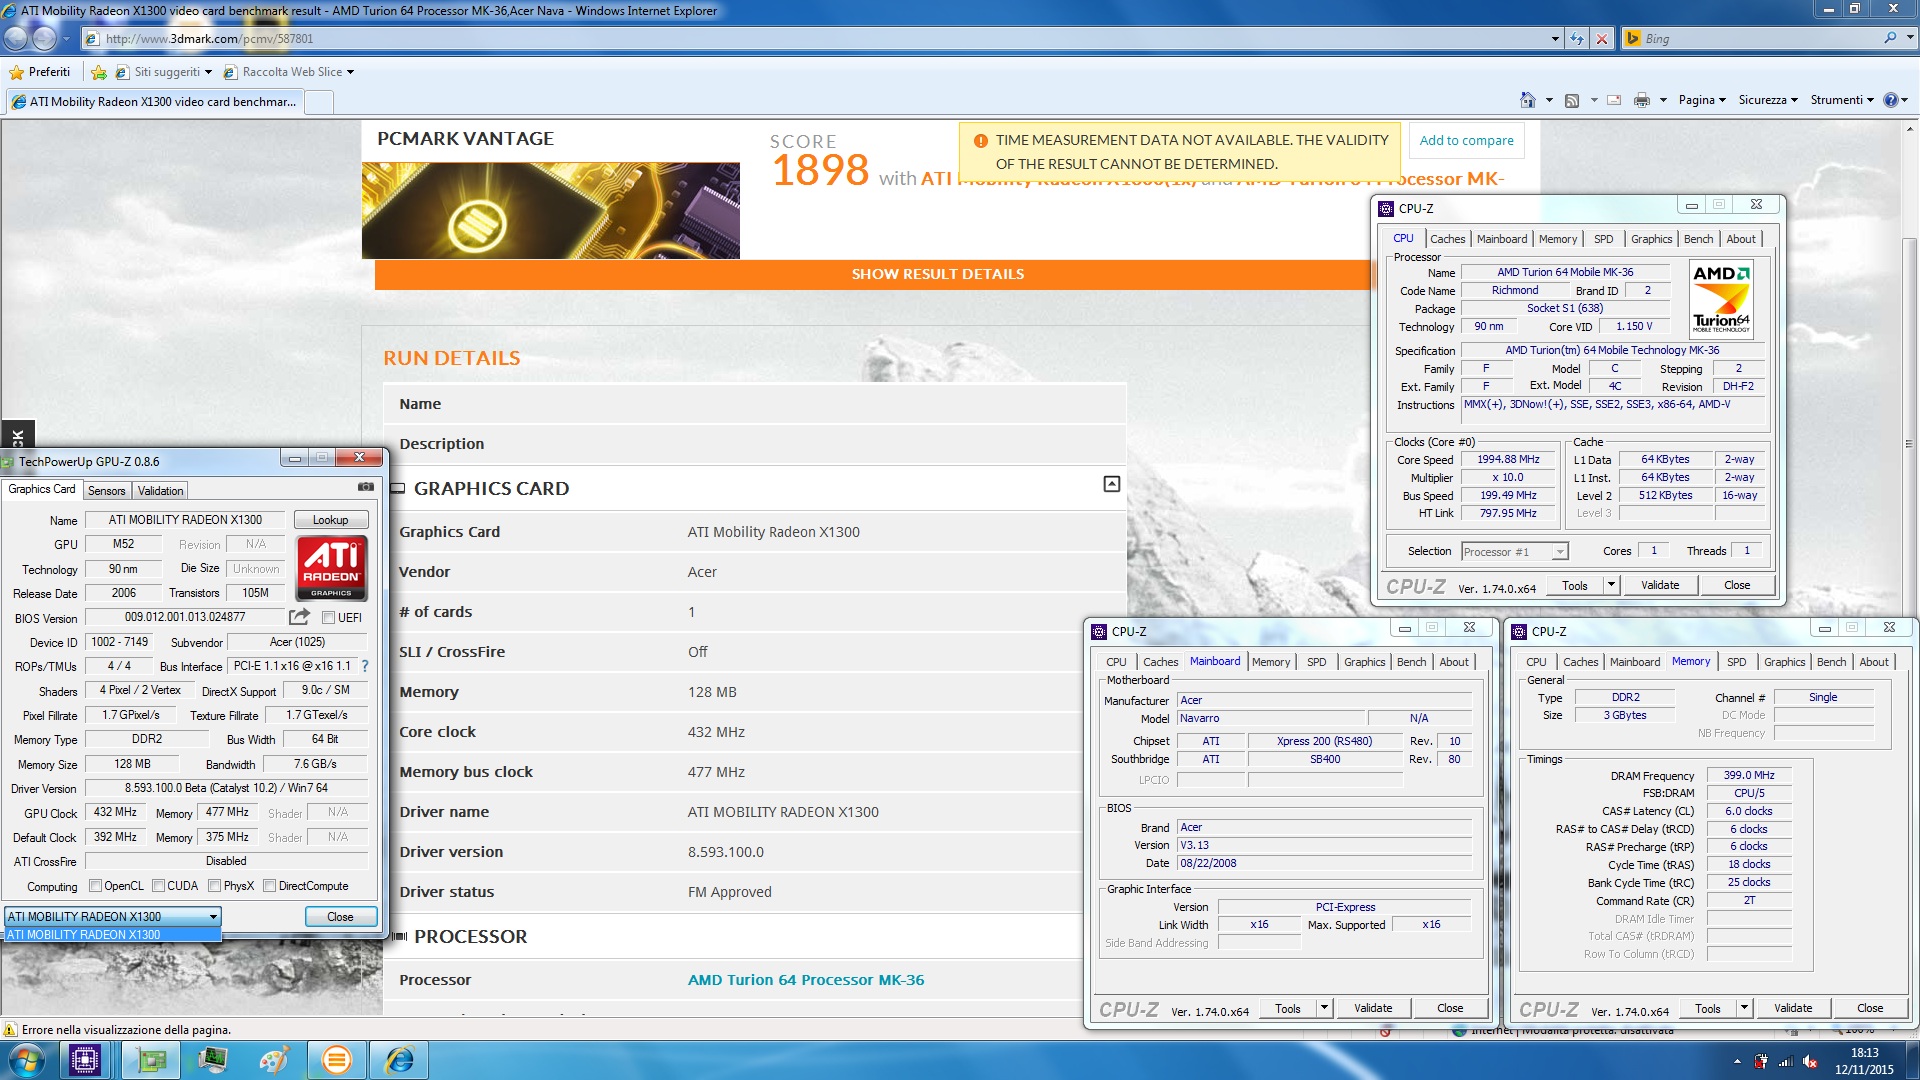1920x1080 pixels.
Task: Click the Lookup button in GPU-Z
Action: (x=331, y=520)
